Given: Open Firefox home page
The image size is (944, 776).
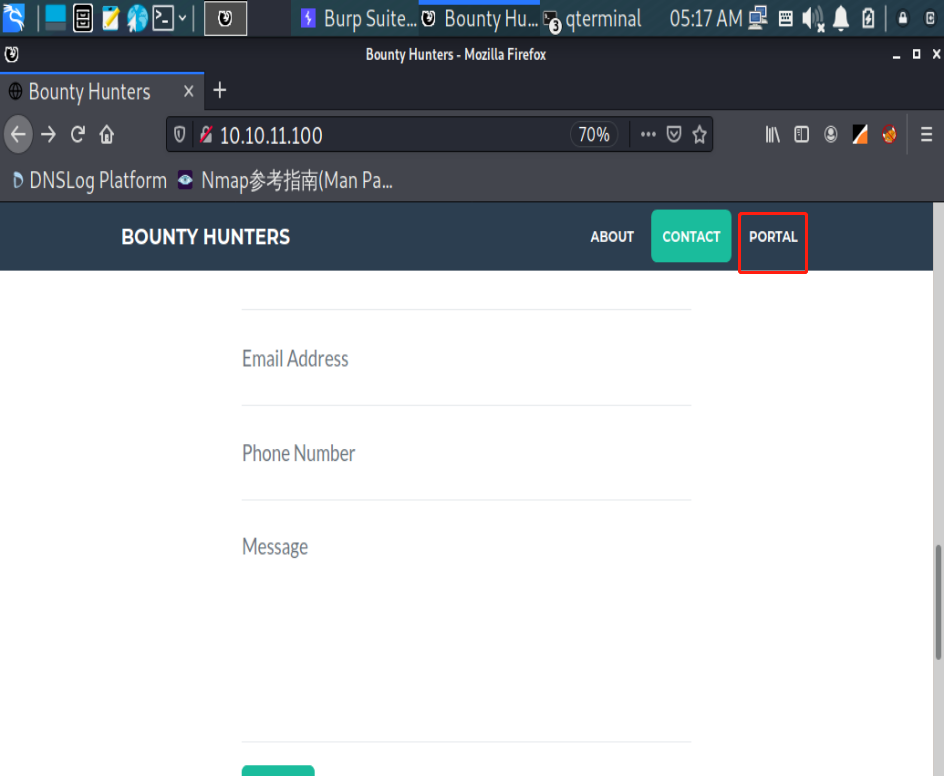Looking at the screenshot, I should (x=107, y=134).
